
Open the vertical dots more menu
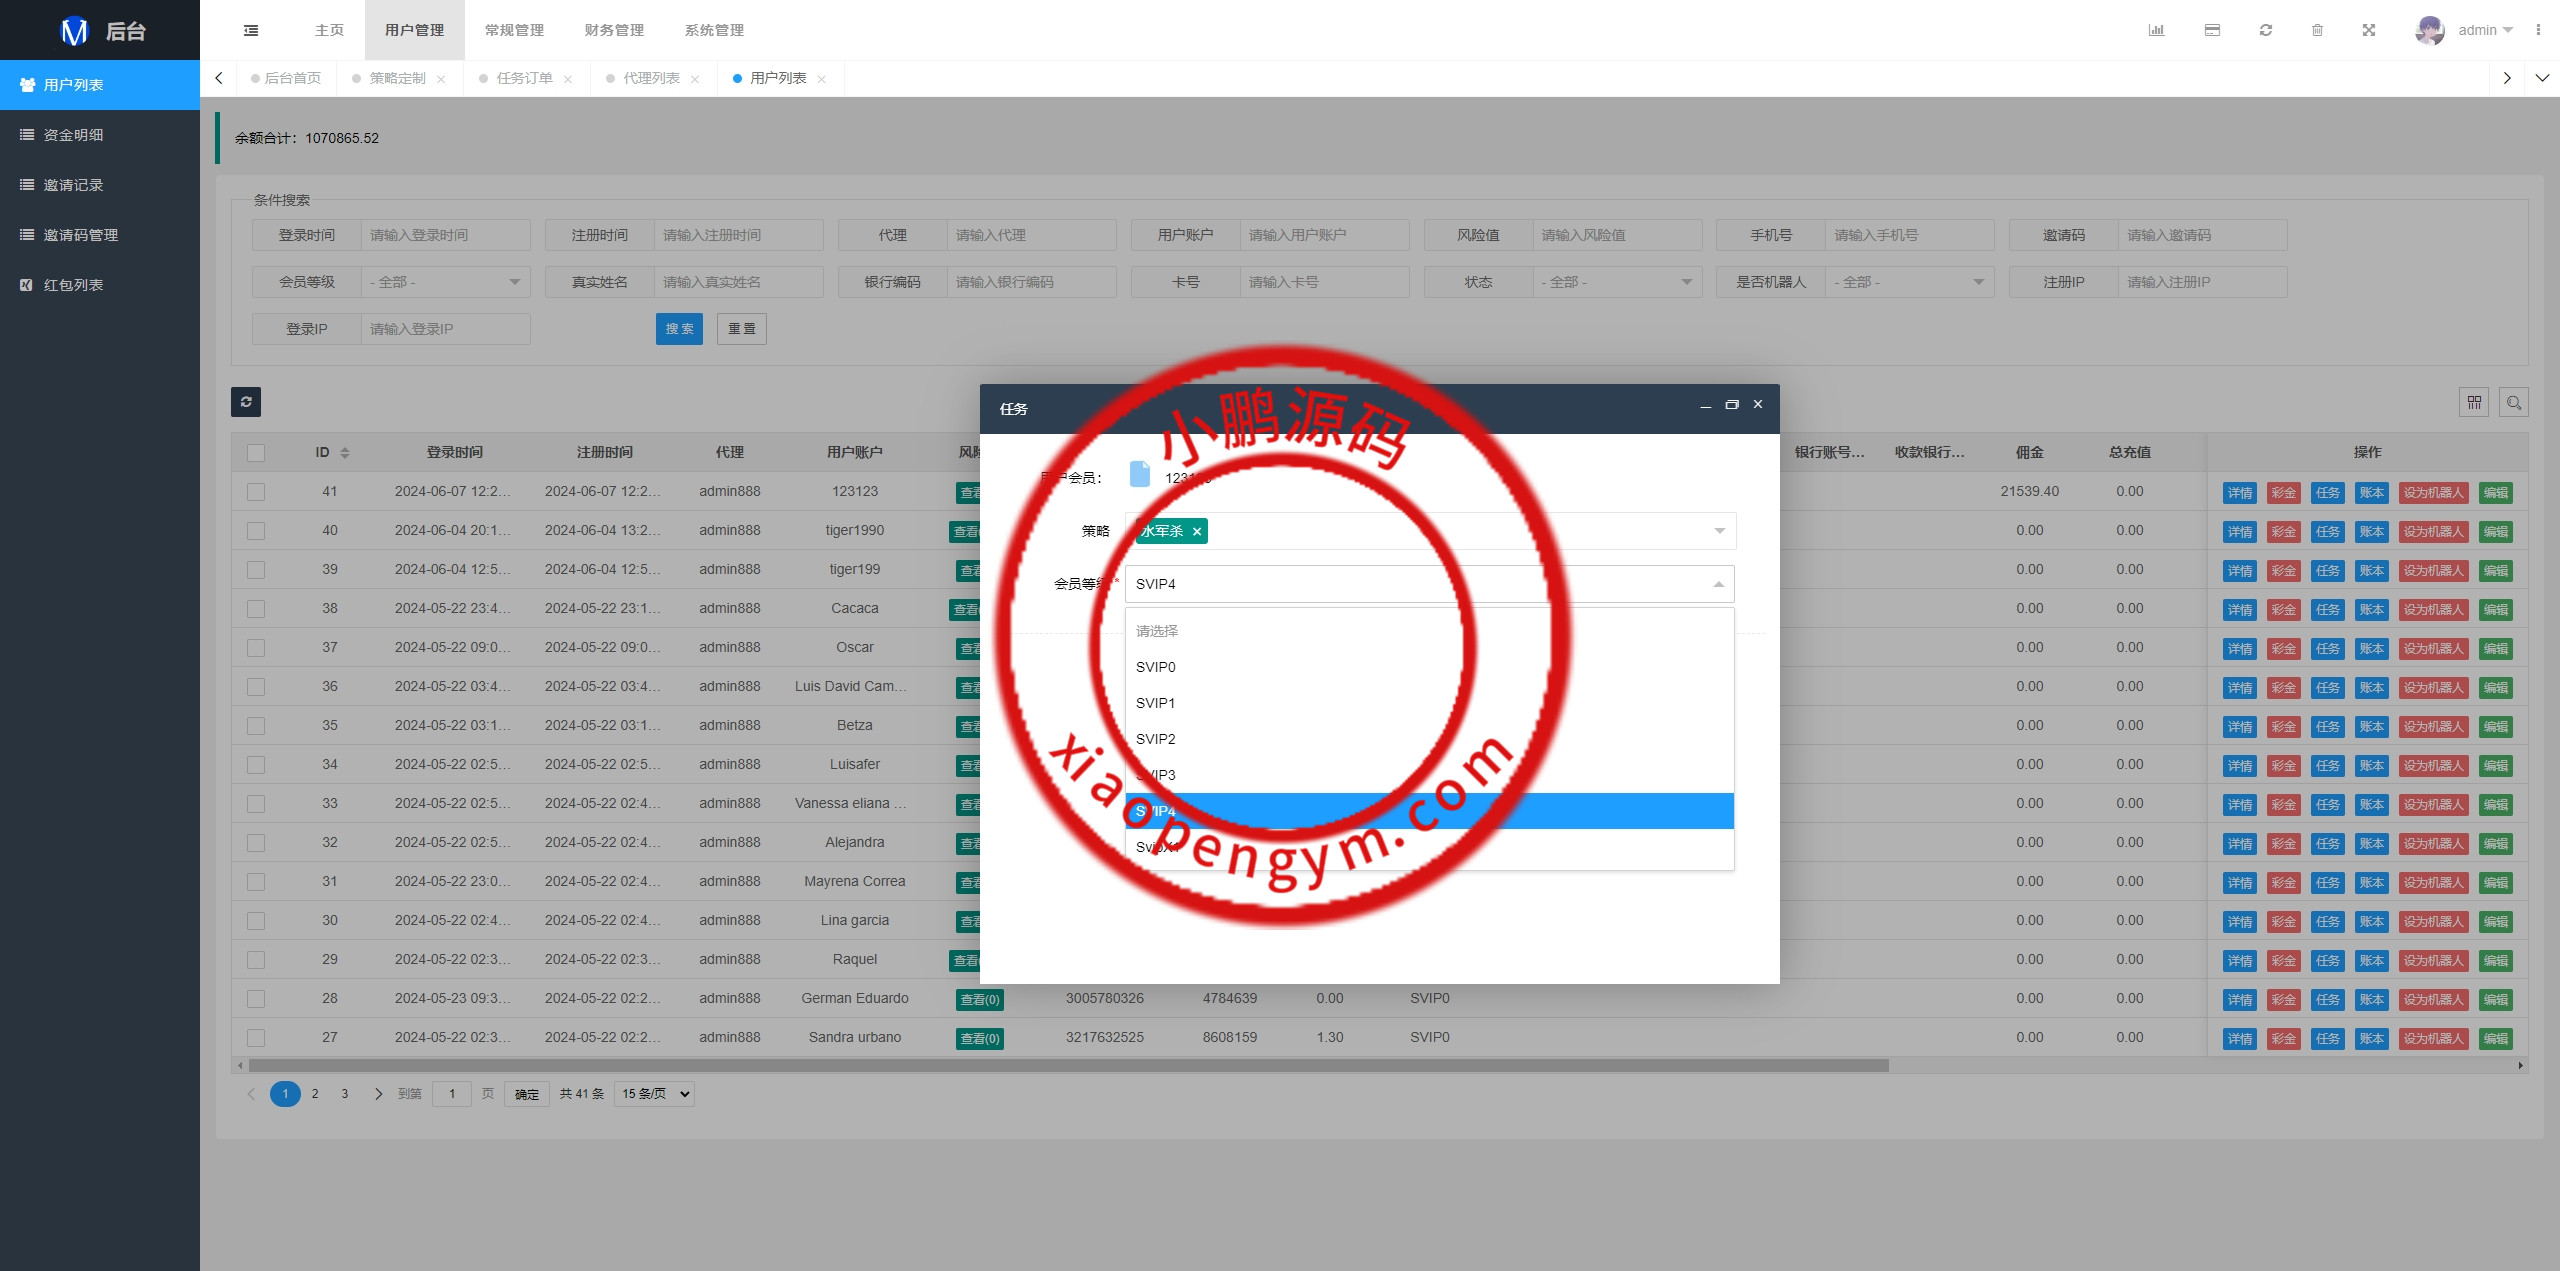2538,30
